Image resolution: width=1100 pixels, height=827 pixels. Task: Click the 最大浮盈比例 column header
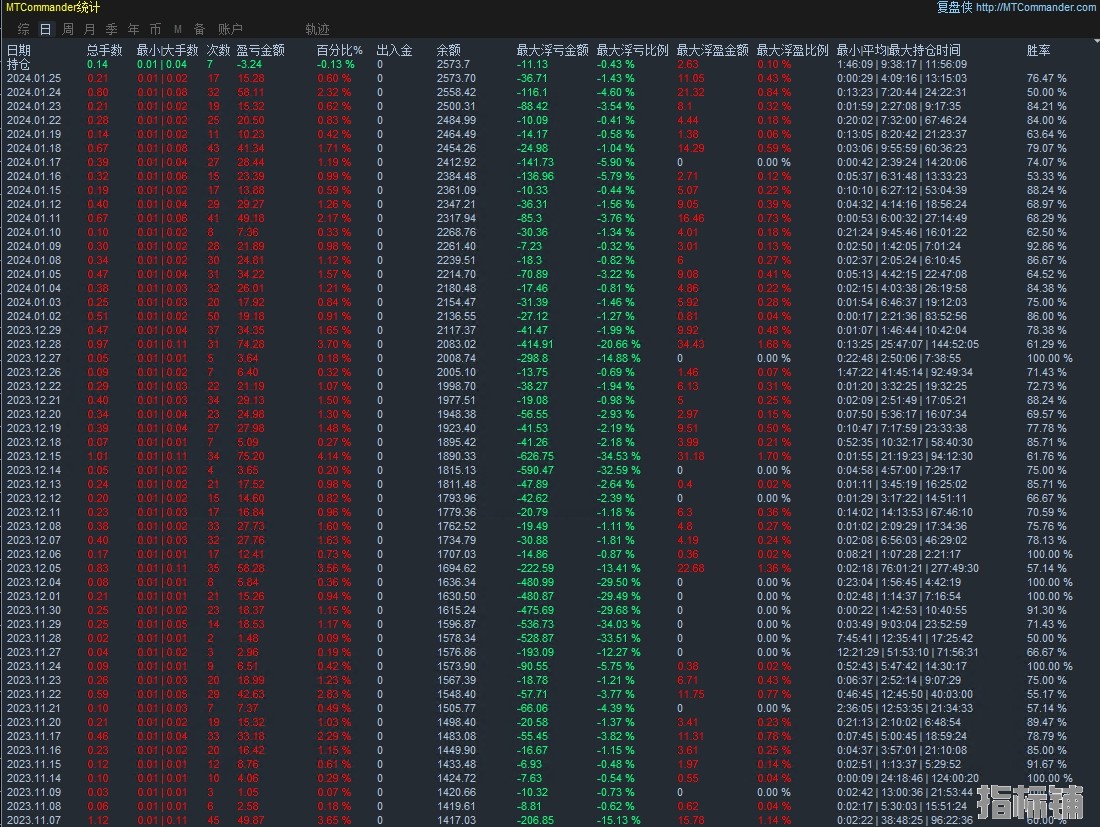coord(792,50)
